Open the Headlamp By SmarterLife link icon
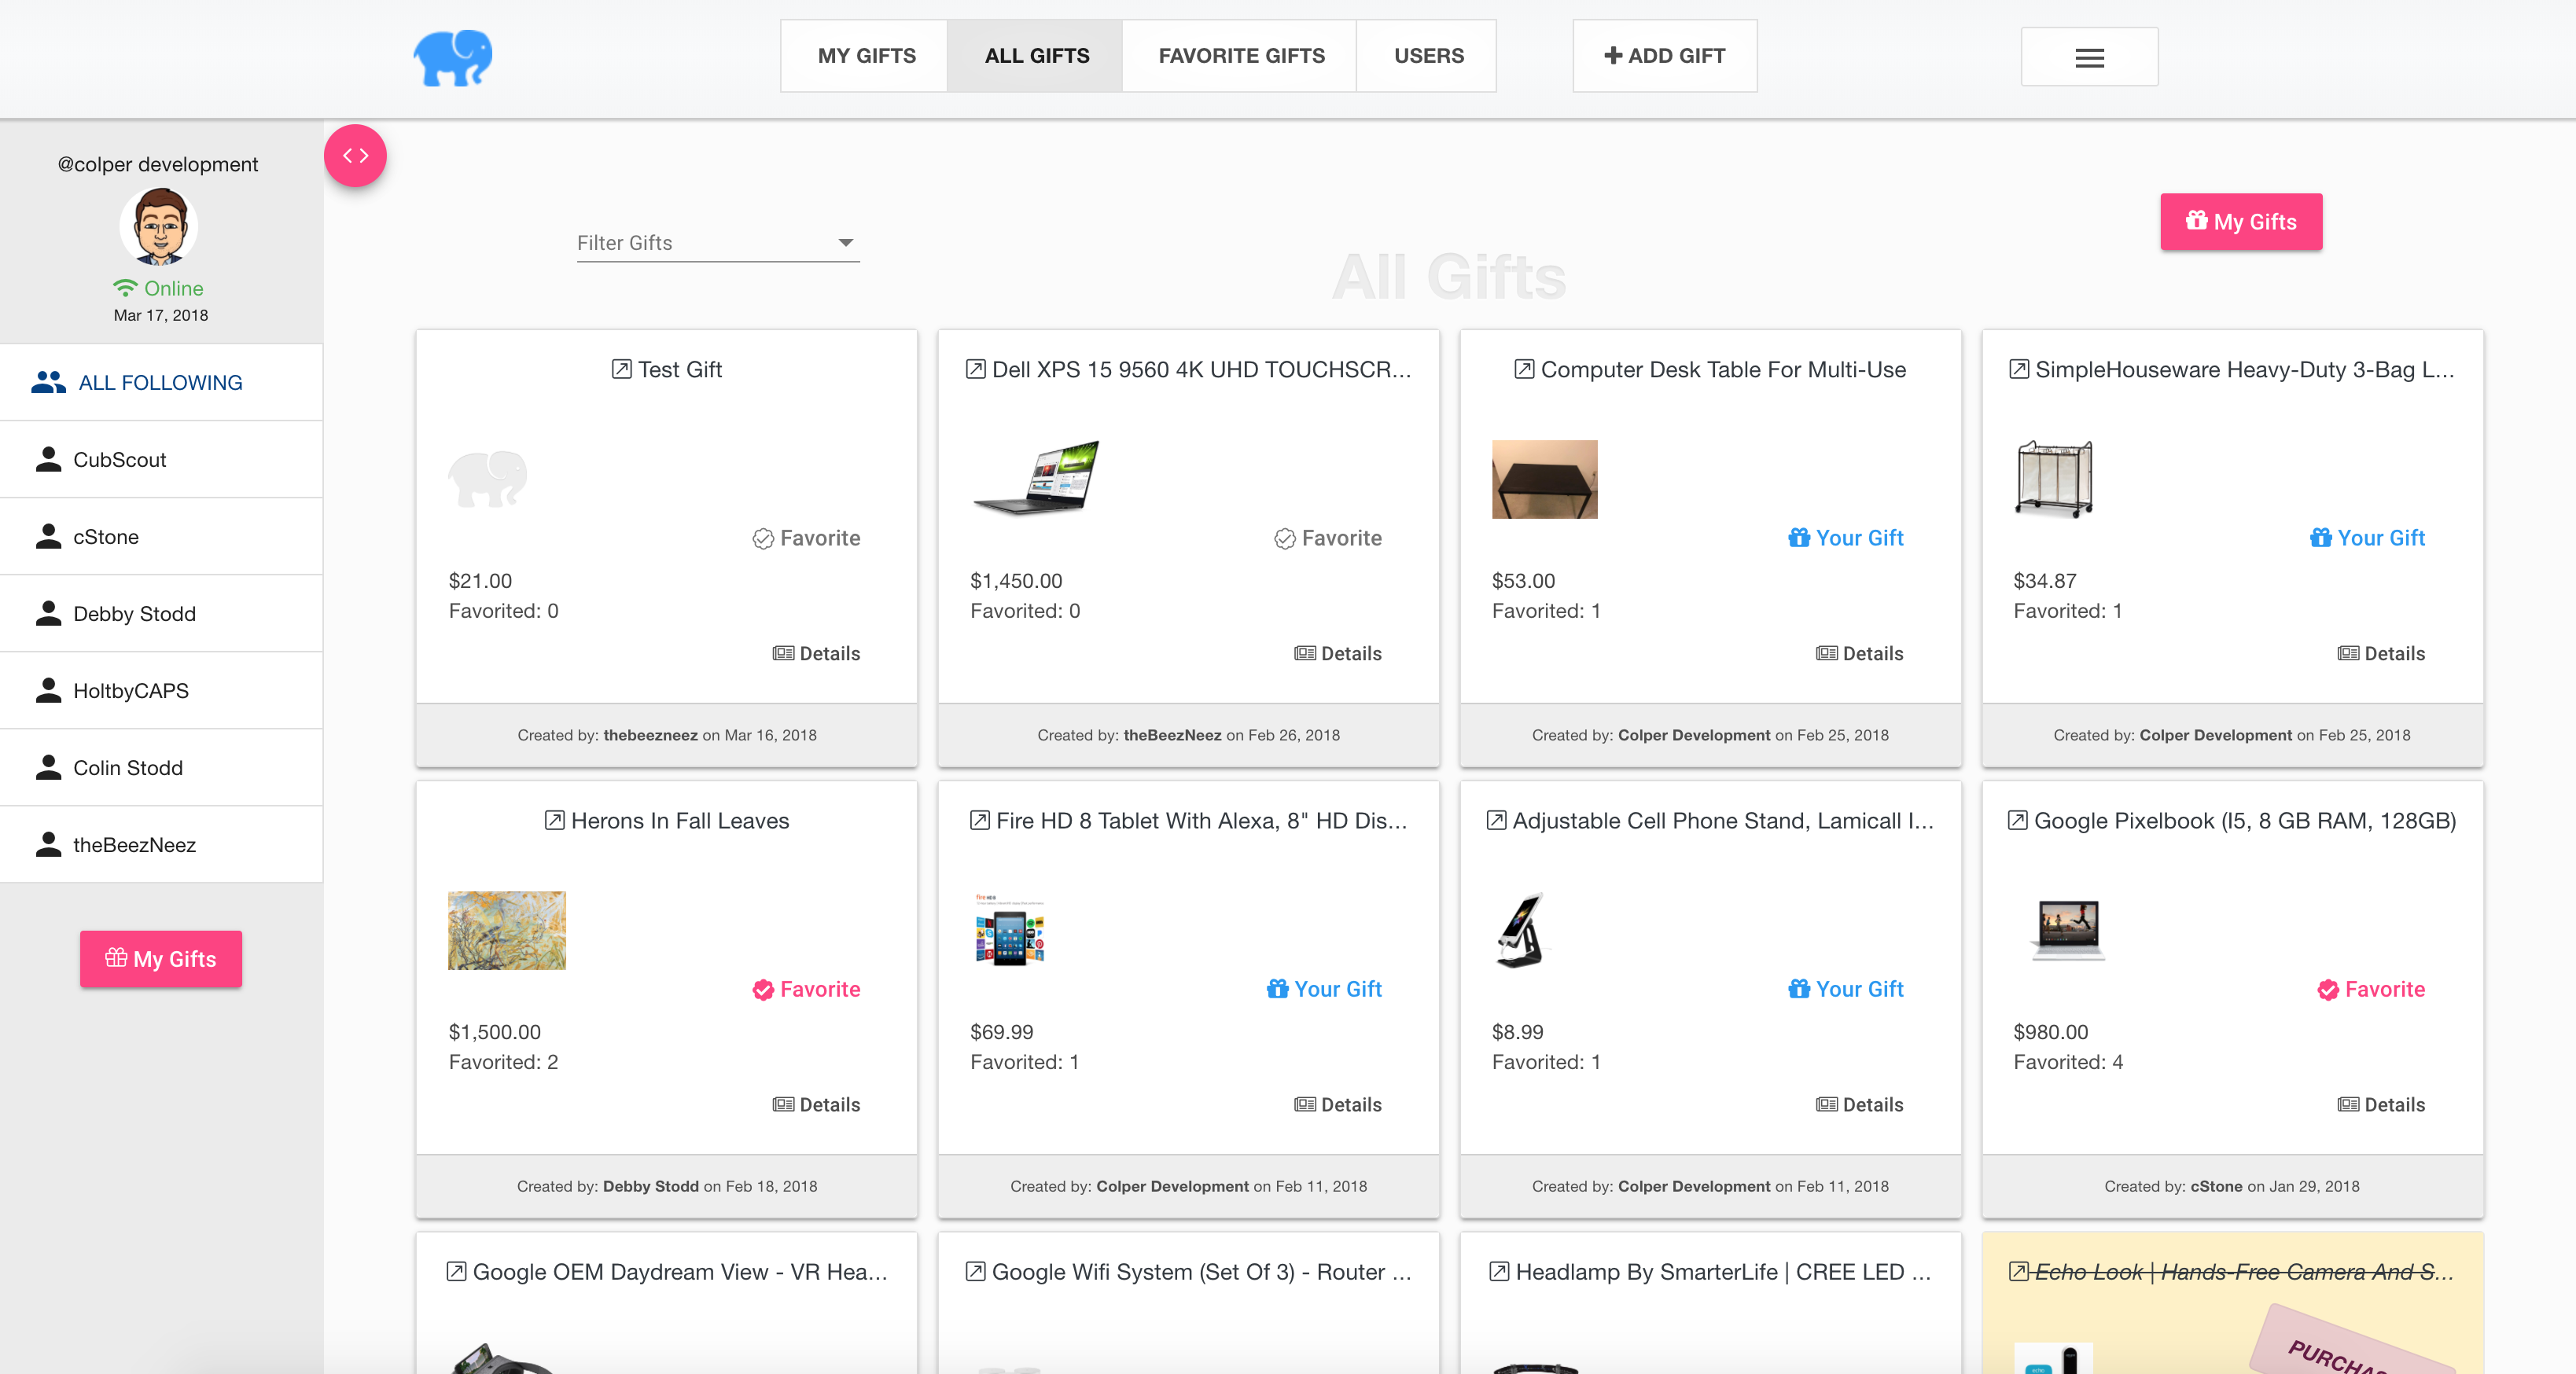Screen dimensions: 2576x1374 tap(1499, 1271)
